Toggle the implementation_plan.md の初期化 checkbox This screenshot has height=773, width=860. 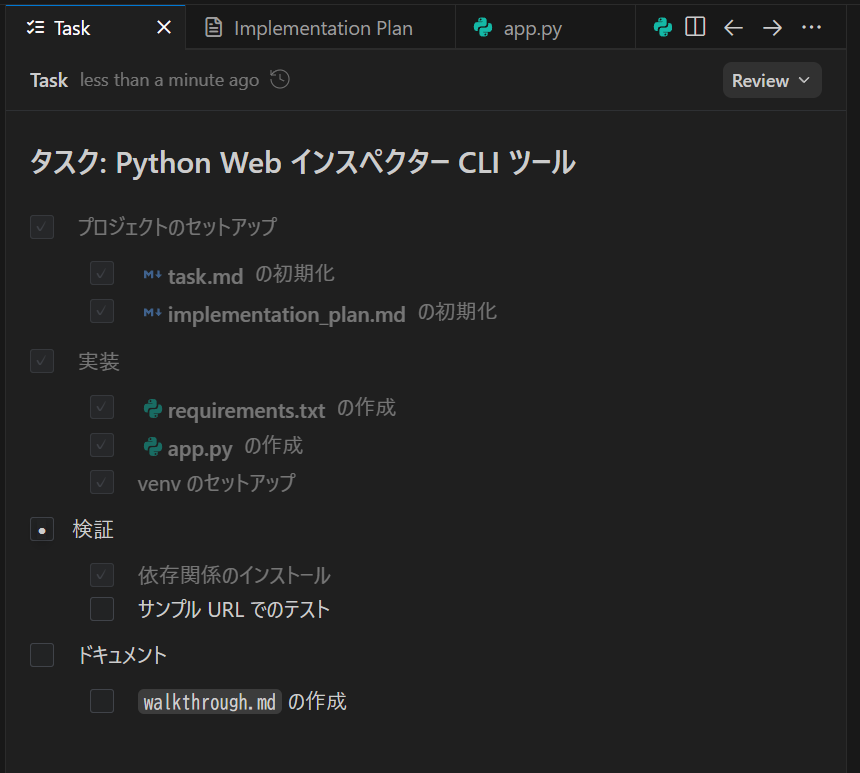(x=102, y=311)
